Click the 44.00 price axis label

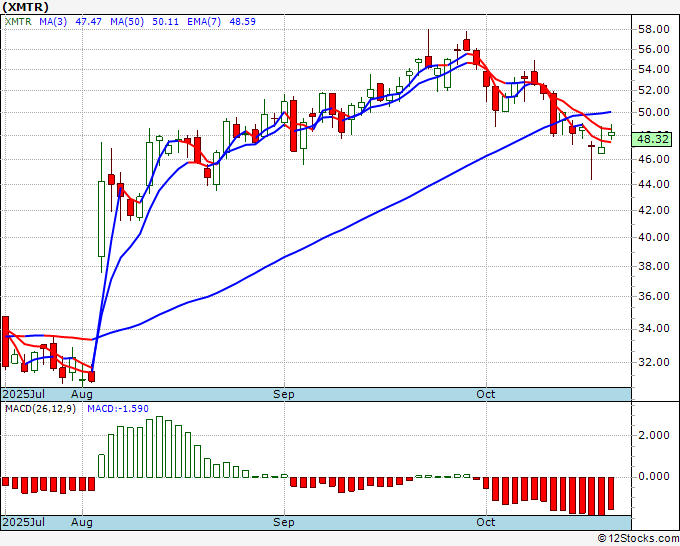coord(654,185)
